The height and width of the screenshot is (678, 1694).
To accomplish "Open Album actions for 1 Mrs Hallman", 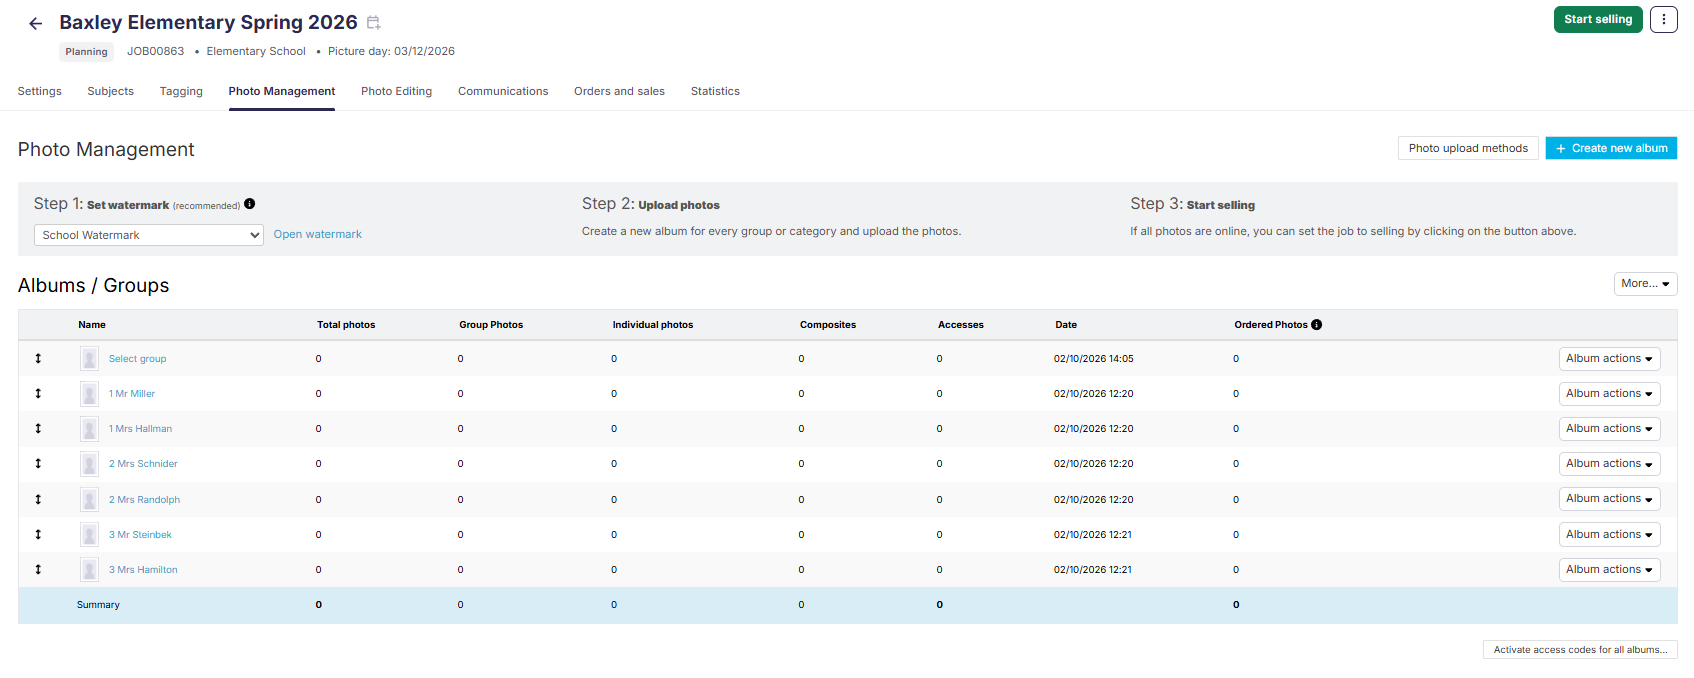I will 1609,429.
